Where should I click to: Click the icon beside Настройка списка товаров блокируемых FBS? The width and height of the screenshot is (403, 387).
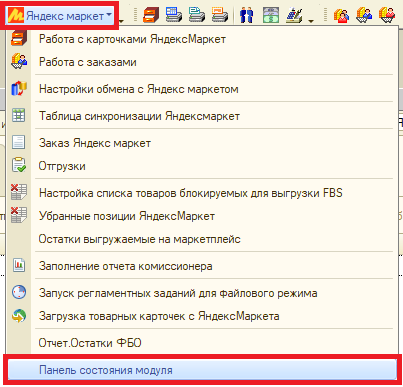[18, 192]
